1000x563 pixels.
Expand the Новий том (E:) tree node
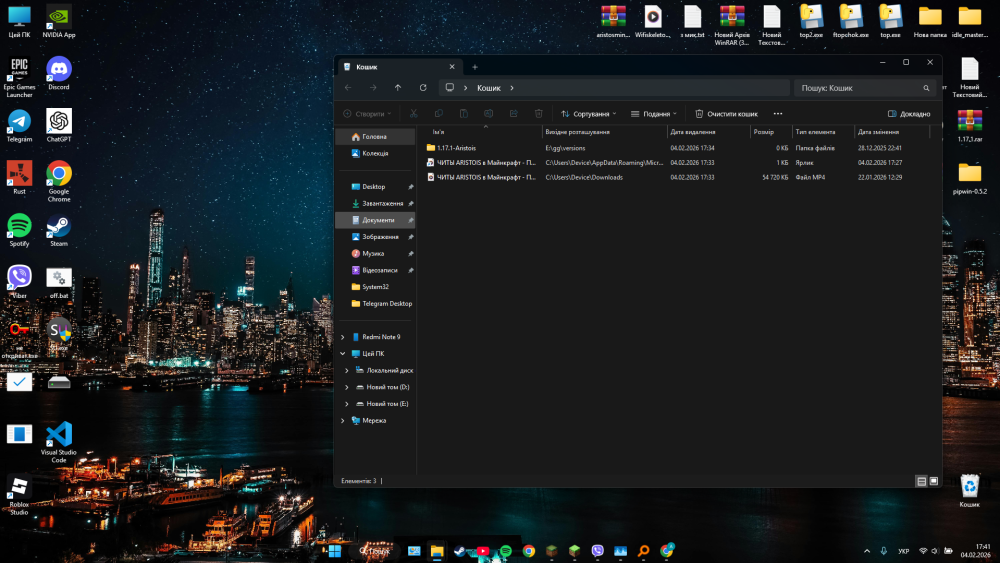[347, 404]
